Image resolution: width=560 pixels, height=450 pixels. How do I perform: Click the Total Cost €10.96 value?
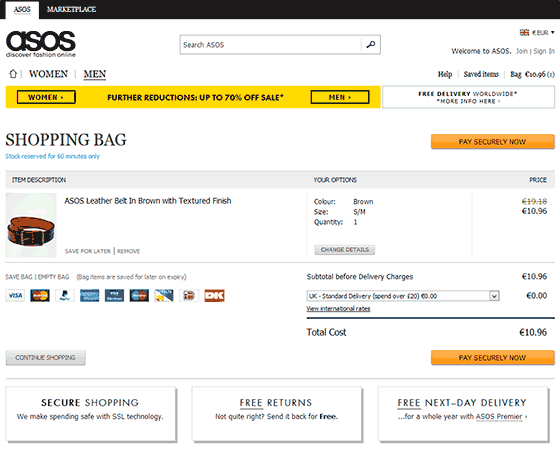pyautogui.click(x=533, y=332)
